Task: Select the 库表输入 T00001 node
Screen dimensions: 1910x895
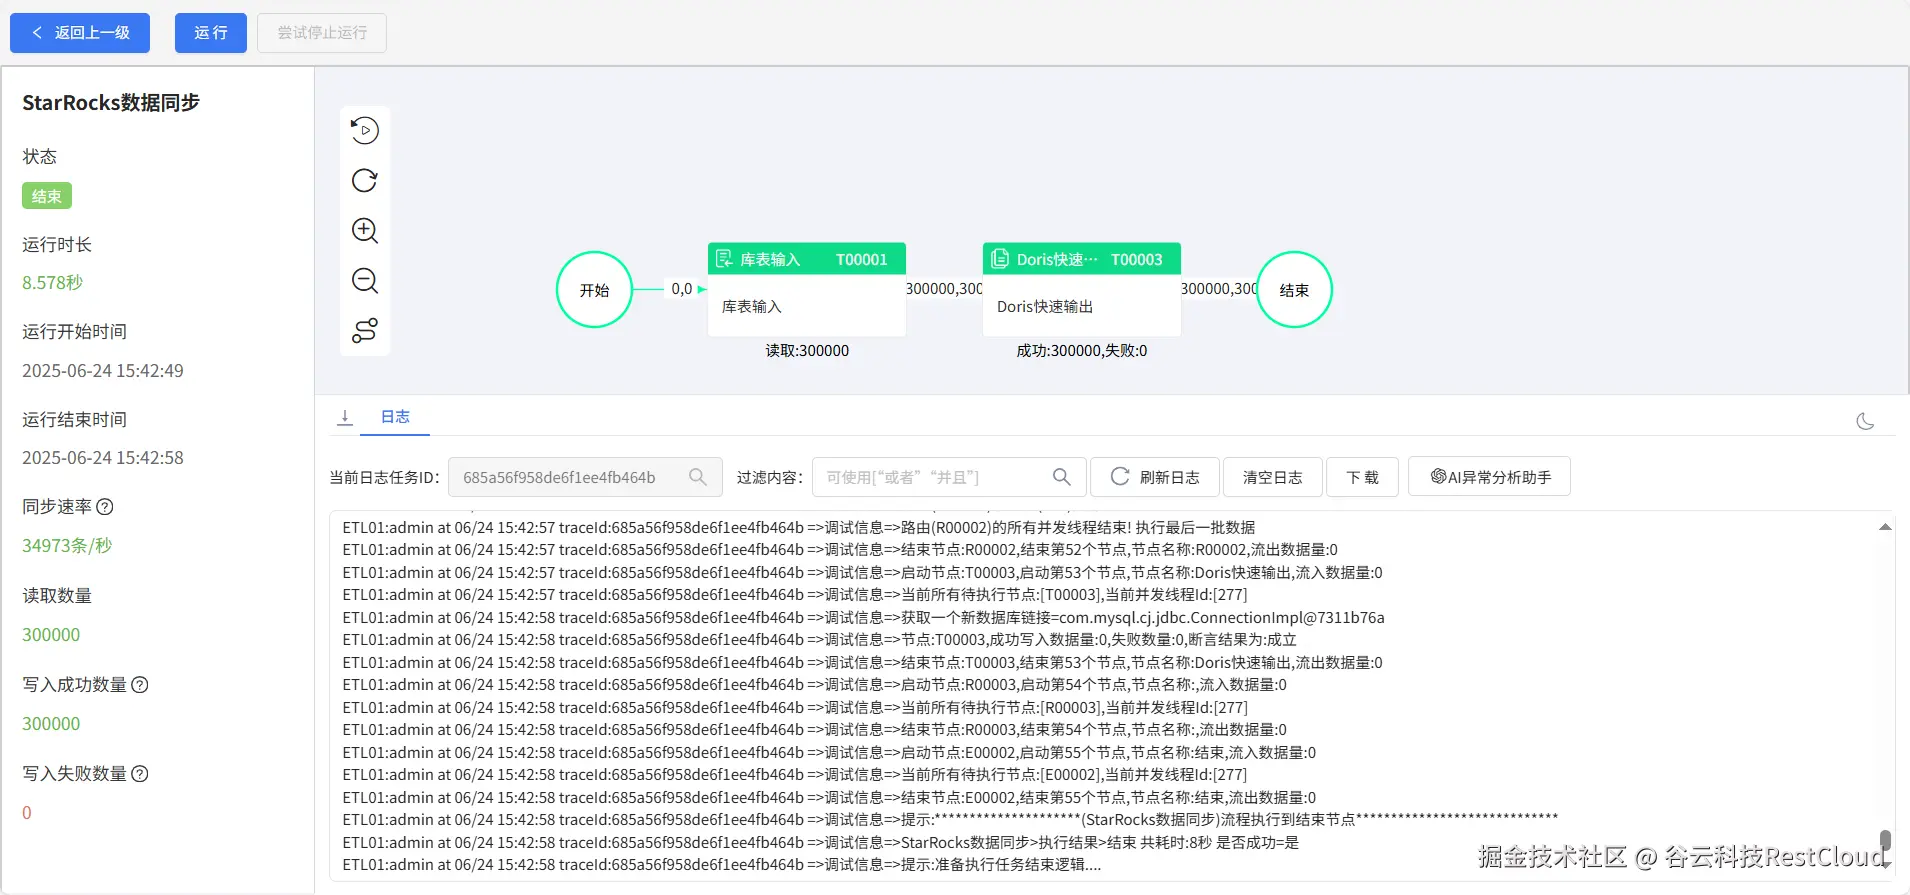Action: [x=807, y=289]
